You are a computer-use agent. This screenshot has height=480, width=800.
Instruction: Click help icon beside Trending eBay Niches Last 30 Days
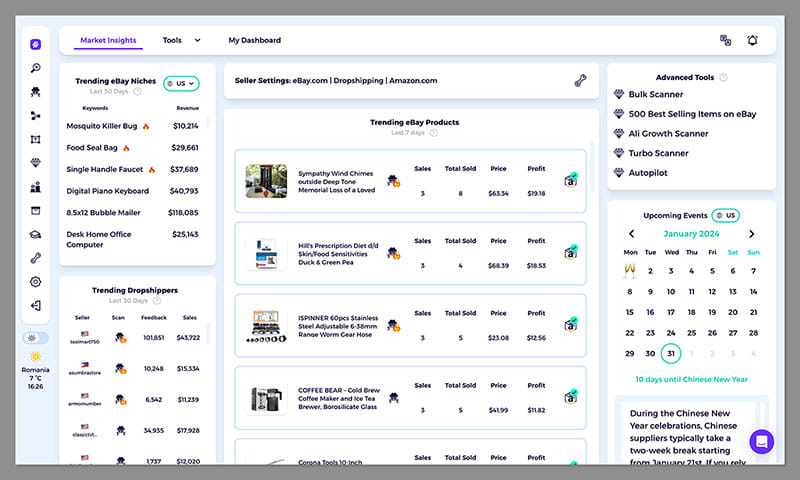pyautogui.click(x=137, y=91)
